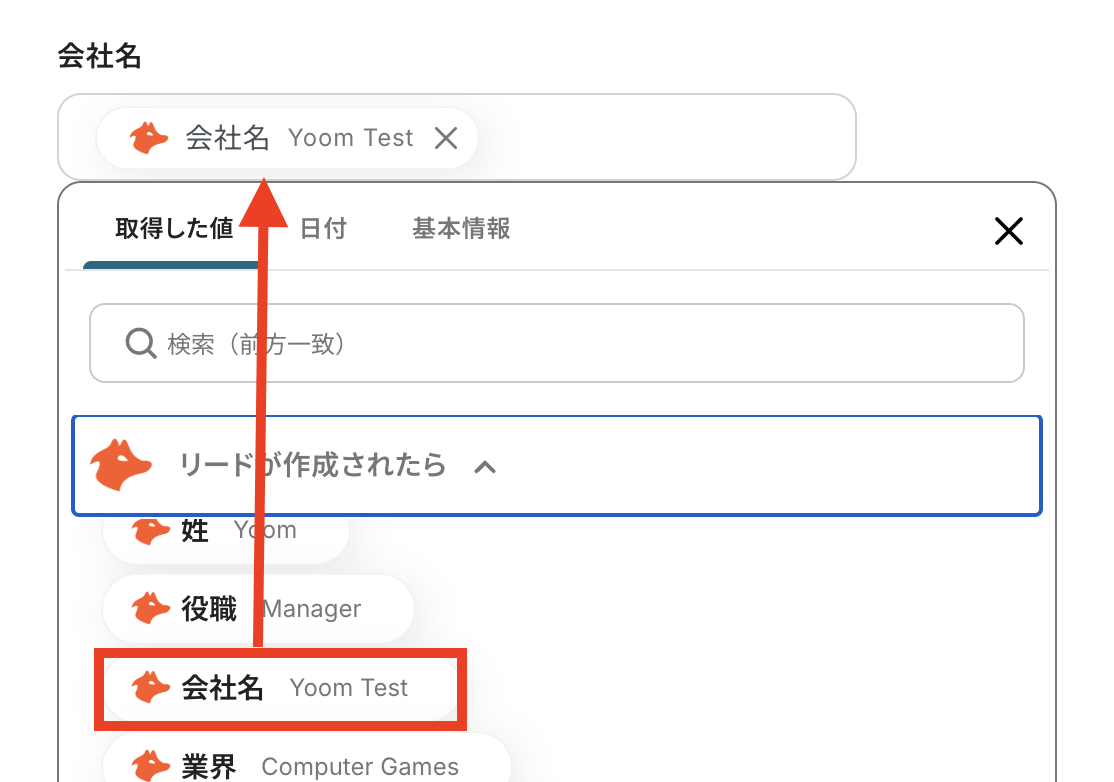Select the 会社名 Yoom Test value
The height and width of the screenshot is (782, 1114).
coord(281,688)
